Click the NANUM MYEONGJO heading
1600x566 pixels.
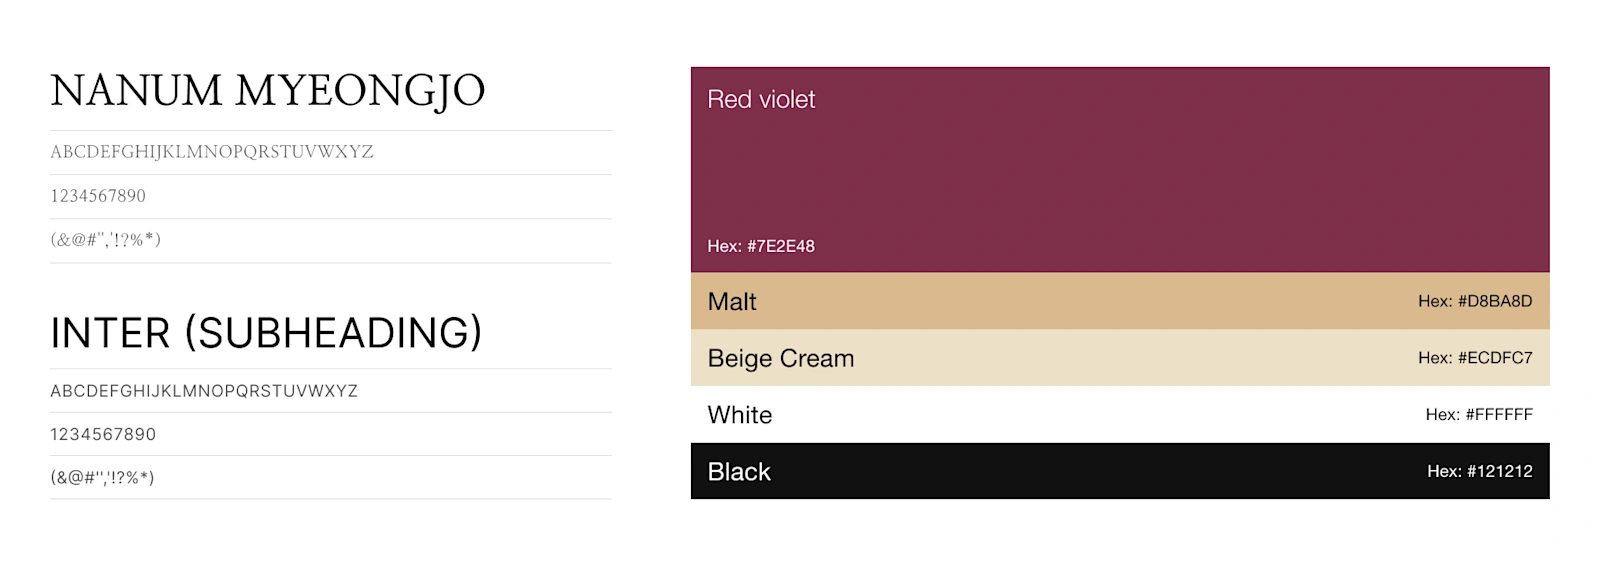(x=268, y=91)
